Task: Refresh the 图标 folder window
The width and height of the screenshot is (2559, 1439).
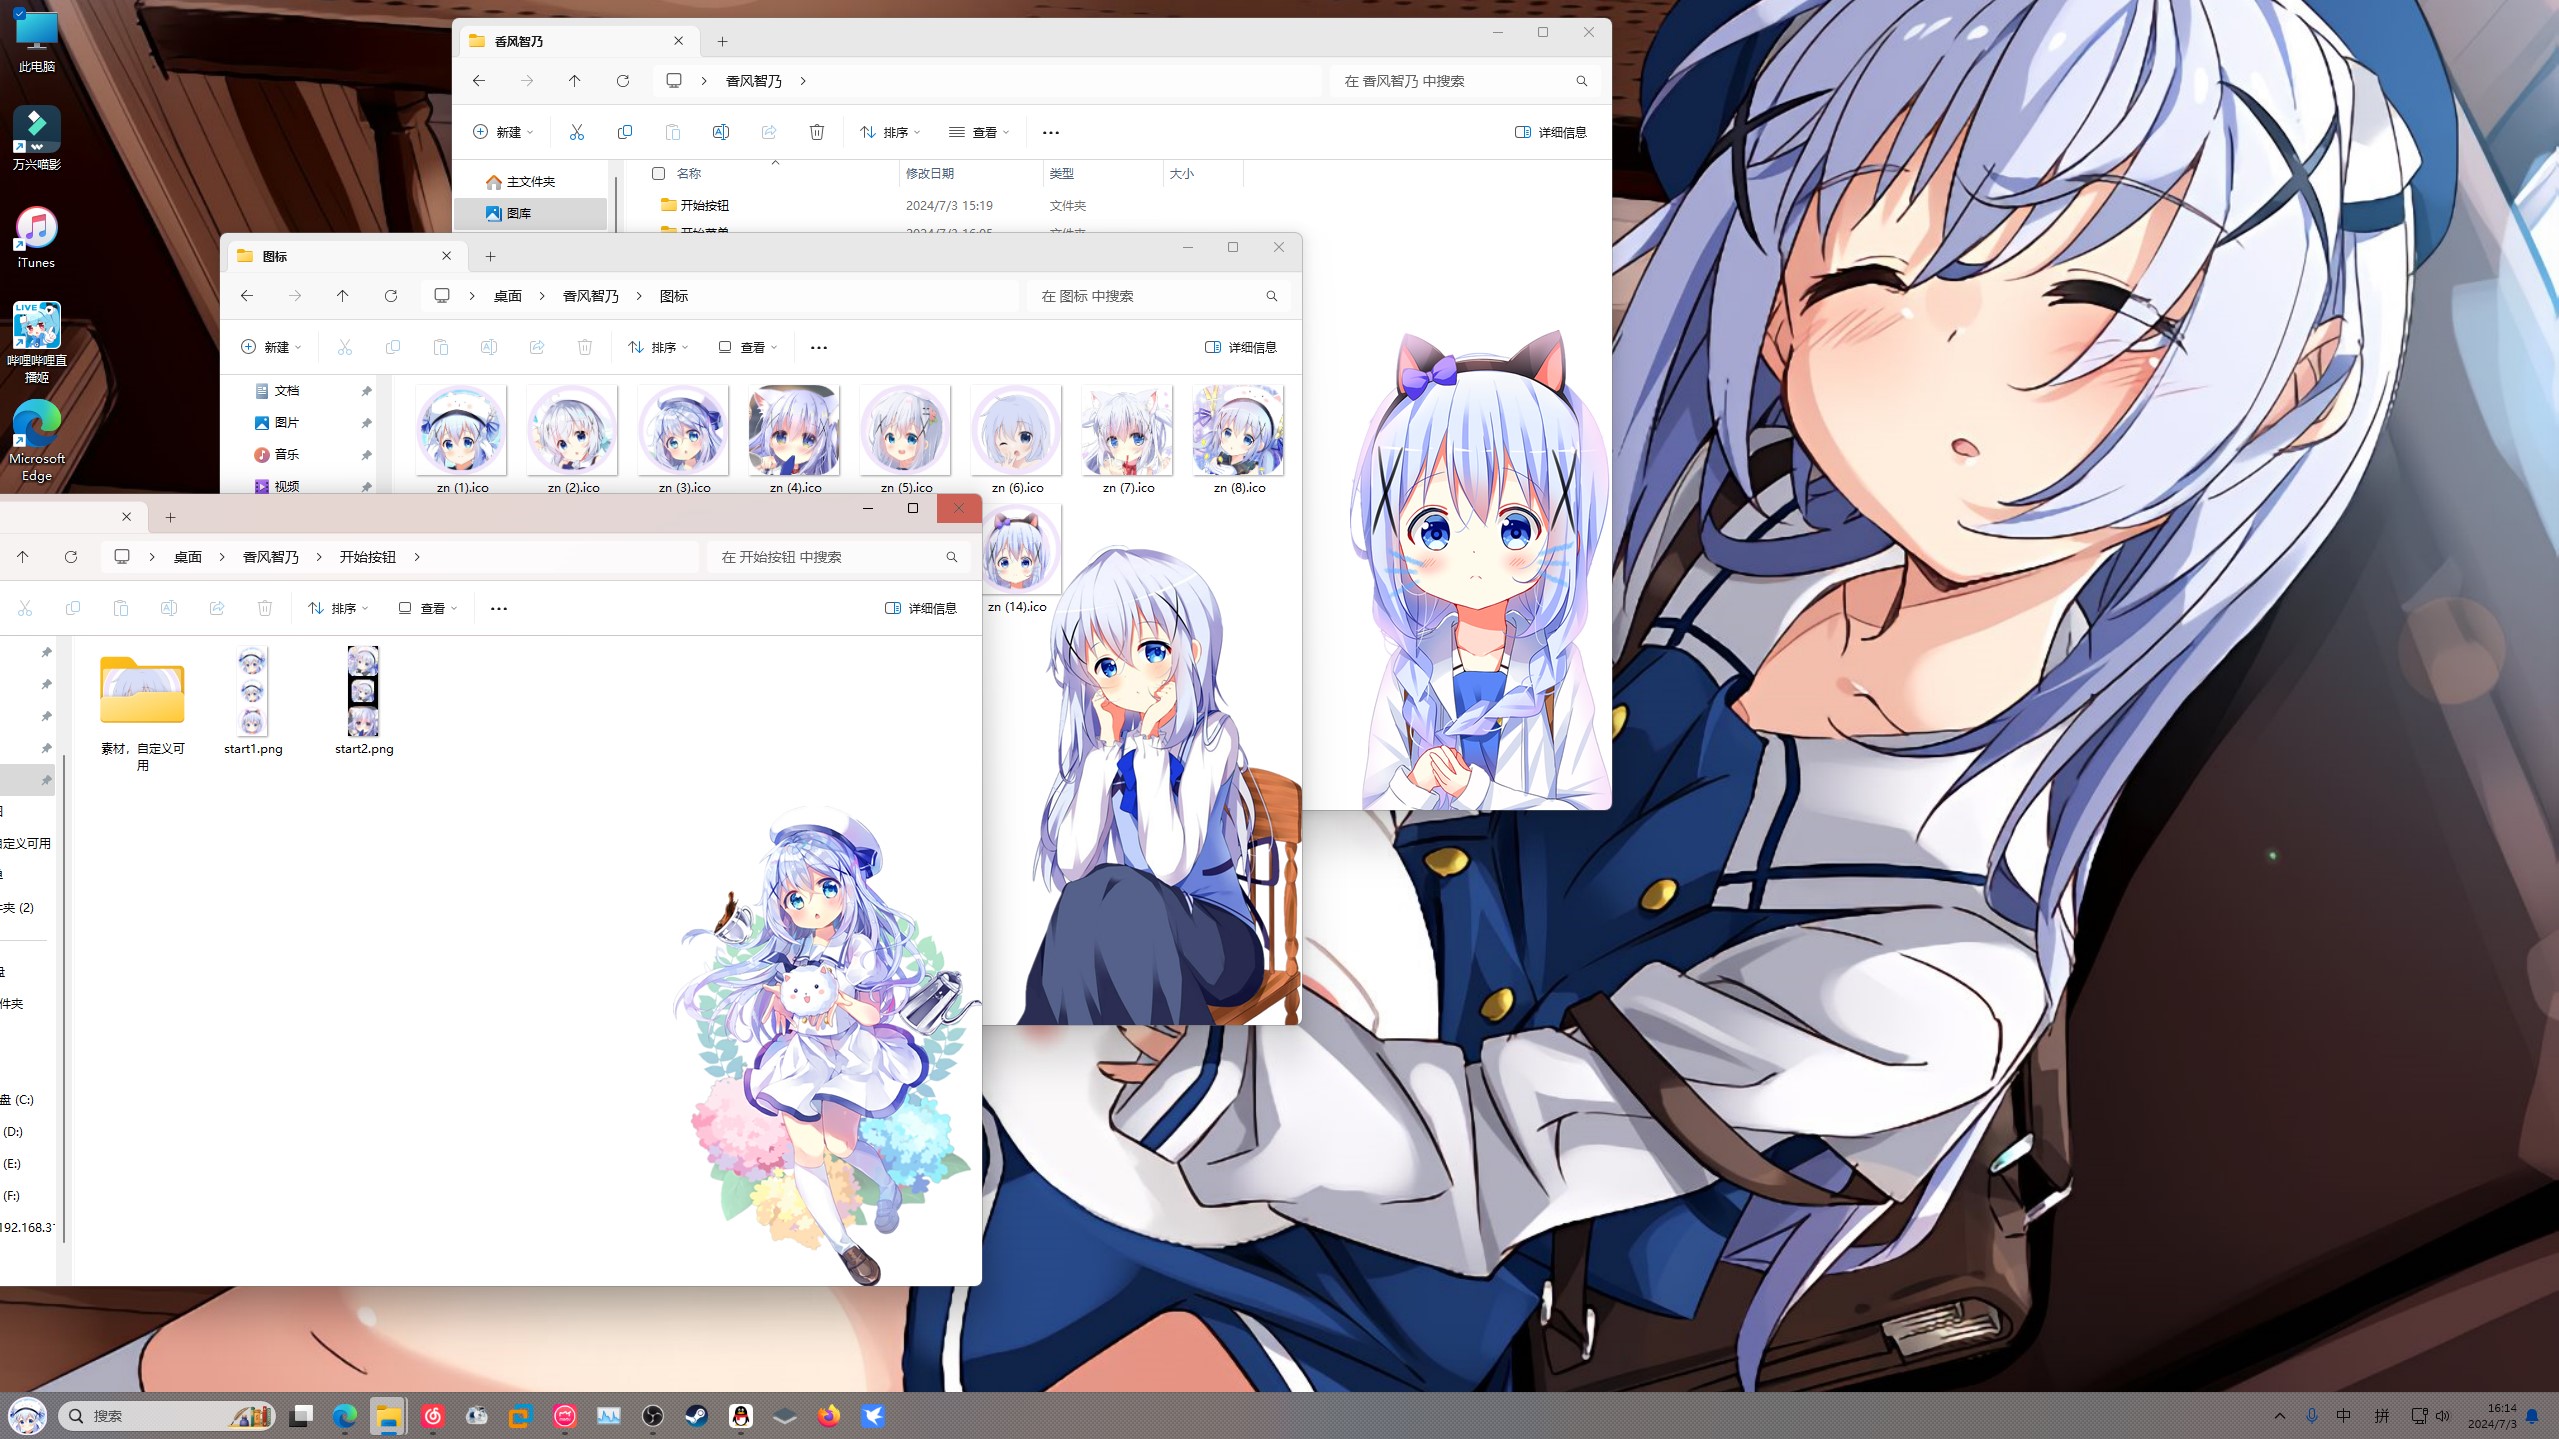Action: pyautogui.click(x=390, y=296)
